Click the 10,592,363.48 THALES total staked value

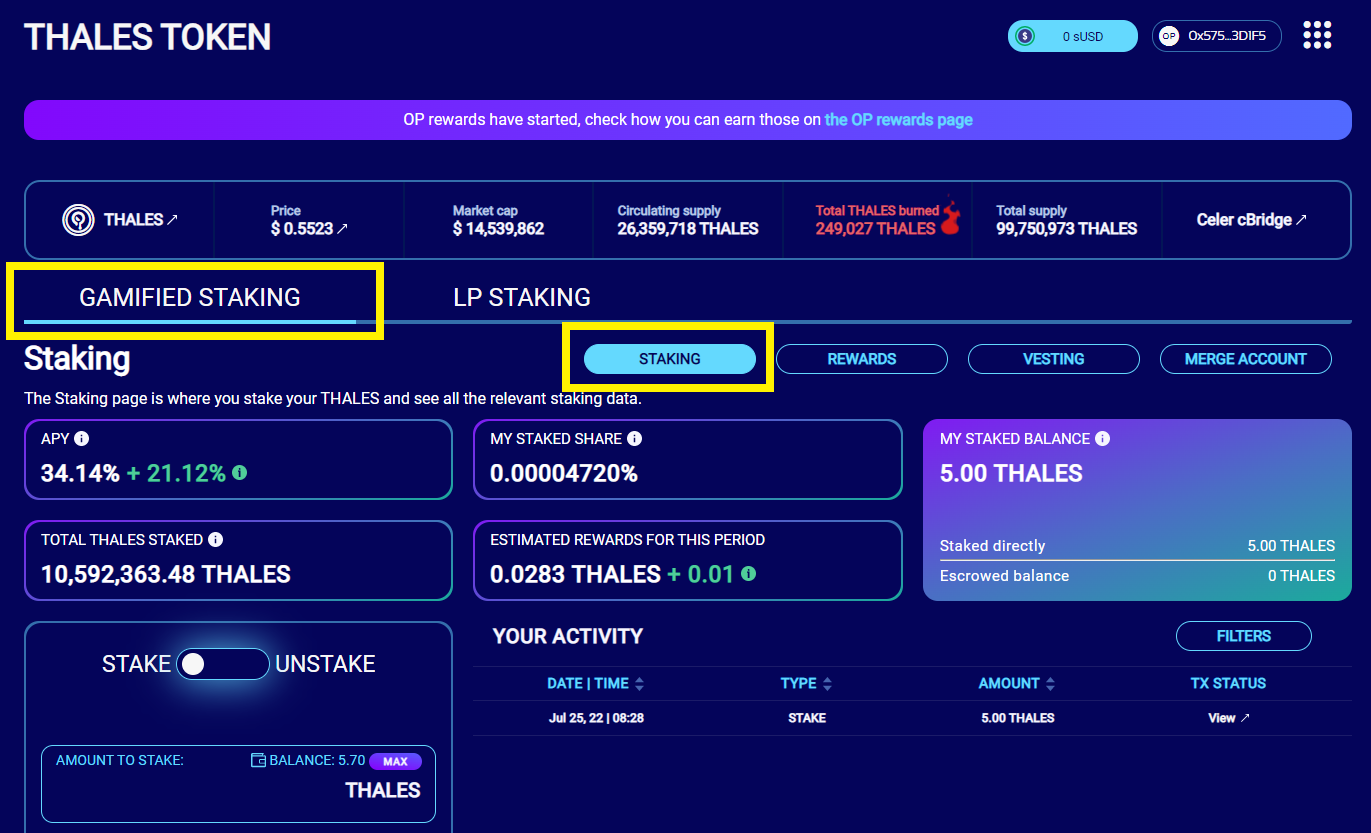click(x=166, y=575)
